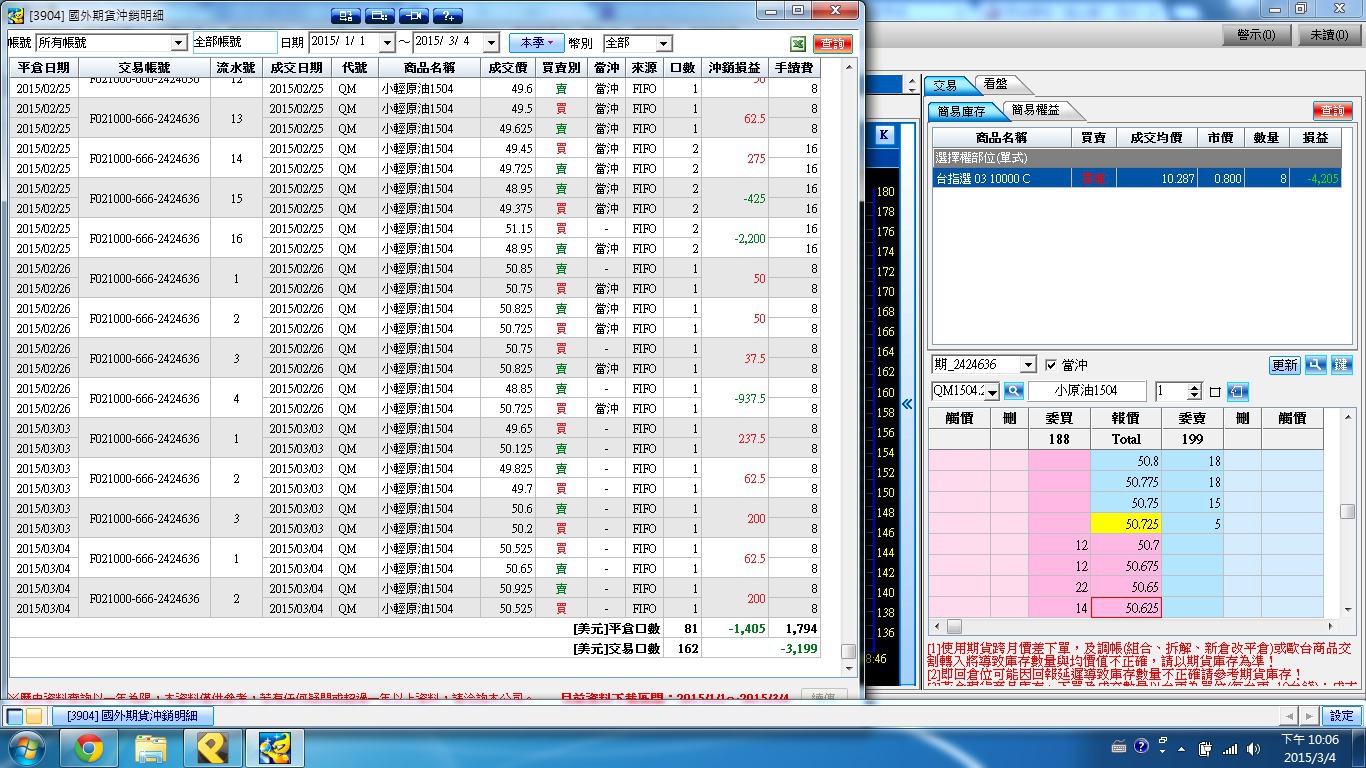
Task: Click the 警示(0) alerts button
Action: point(1256,35)
